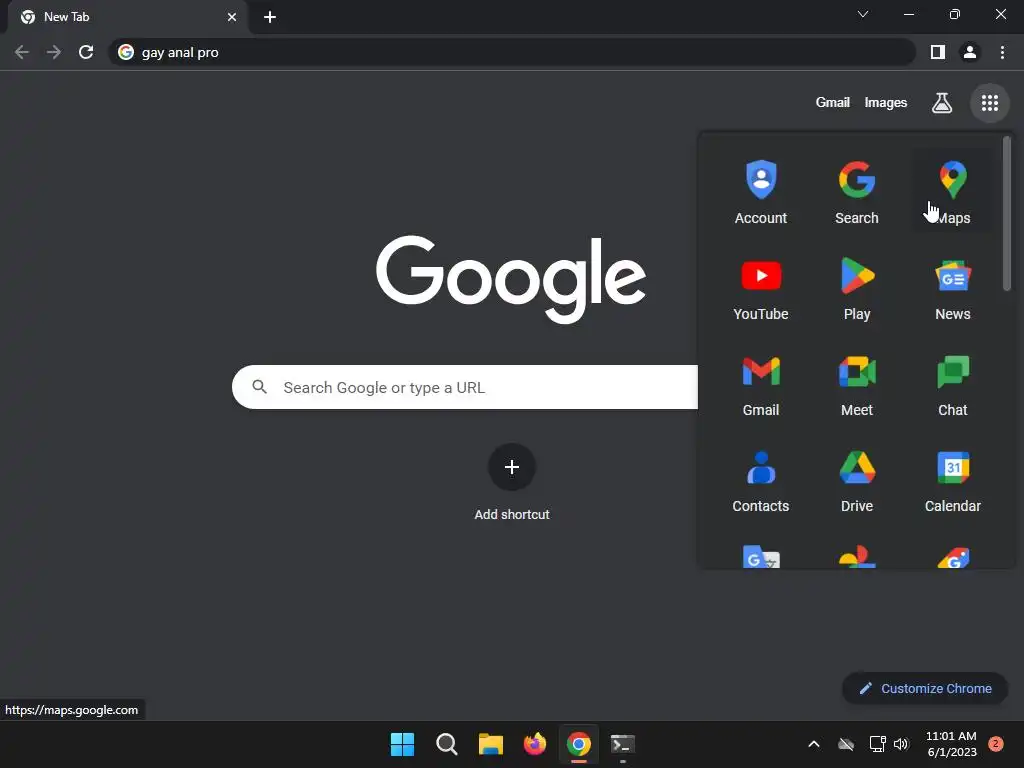This screenshot has height=768, width=1024.
Task: Focus the Google search box
Action: pyautogui.click(x=465, y=387)
